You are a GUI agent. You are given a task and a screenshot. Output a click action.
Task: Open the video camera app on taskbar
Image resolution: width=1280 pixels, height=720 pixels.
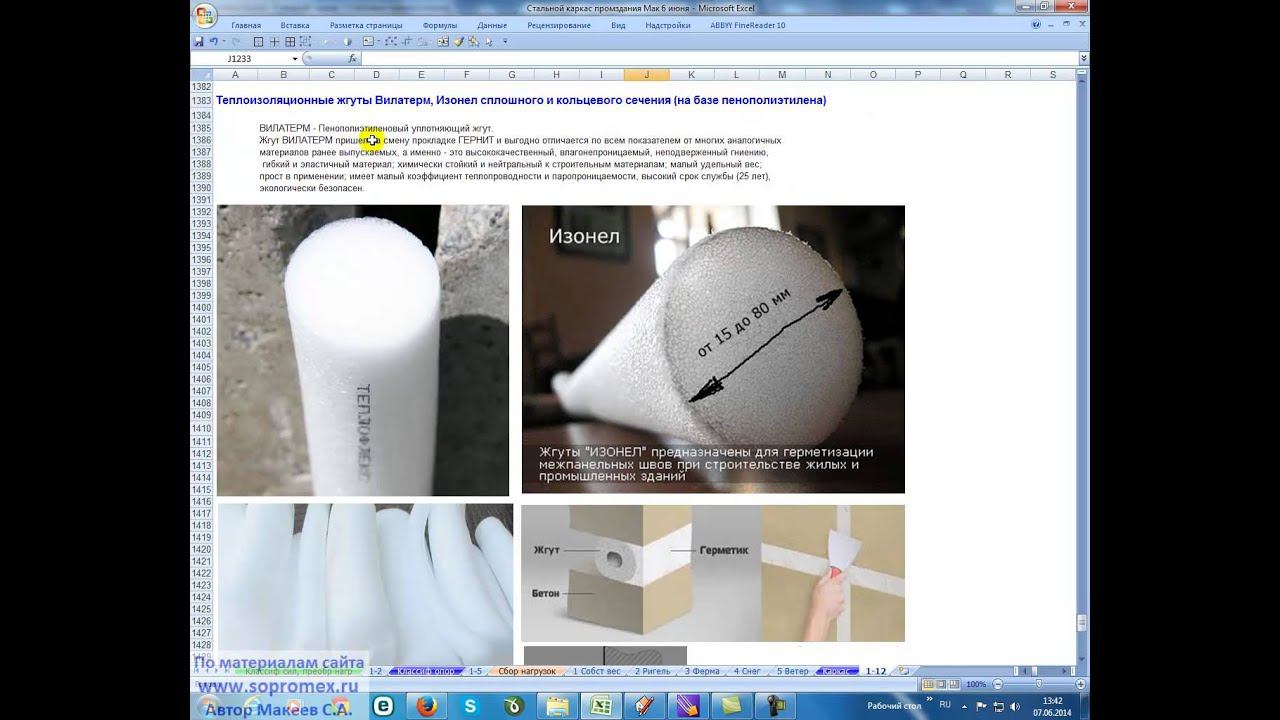click(x=776, y=705)
